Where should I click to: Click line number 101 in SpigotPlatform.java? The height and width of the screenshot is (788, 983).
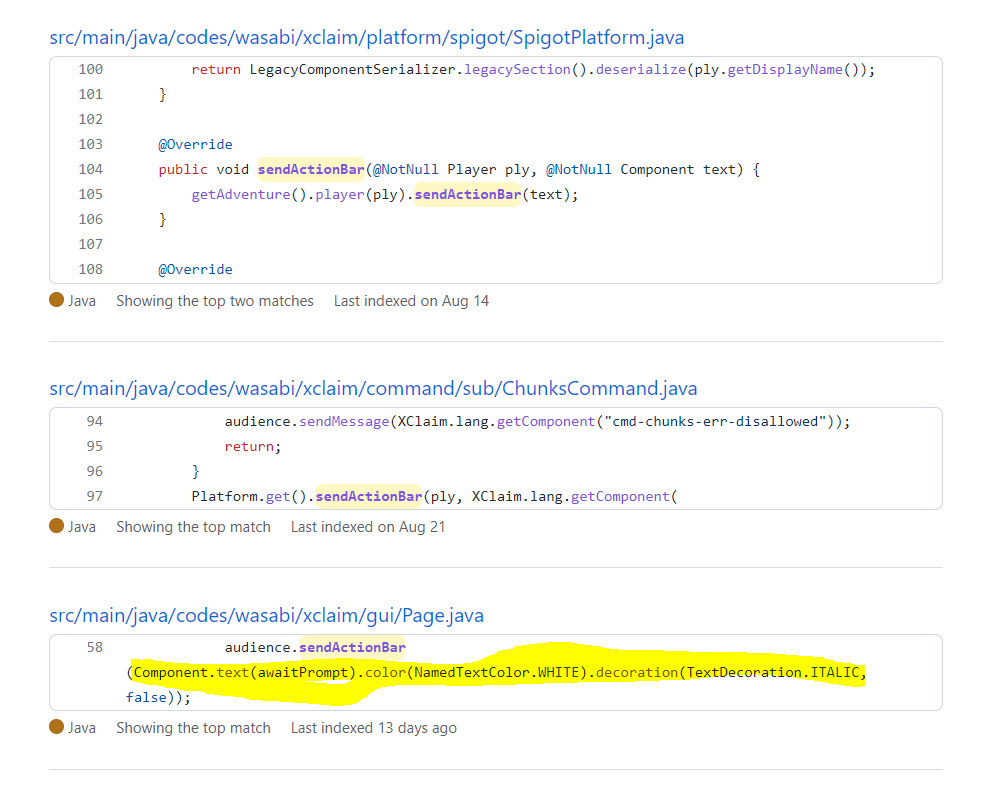(x=91, y=95)
